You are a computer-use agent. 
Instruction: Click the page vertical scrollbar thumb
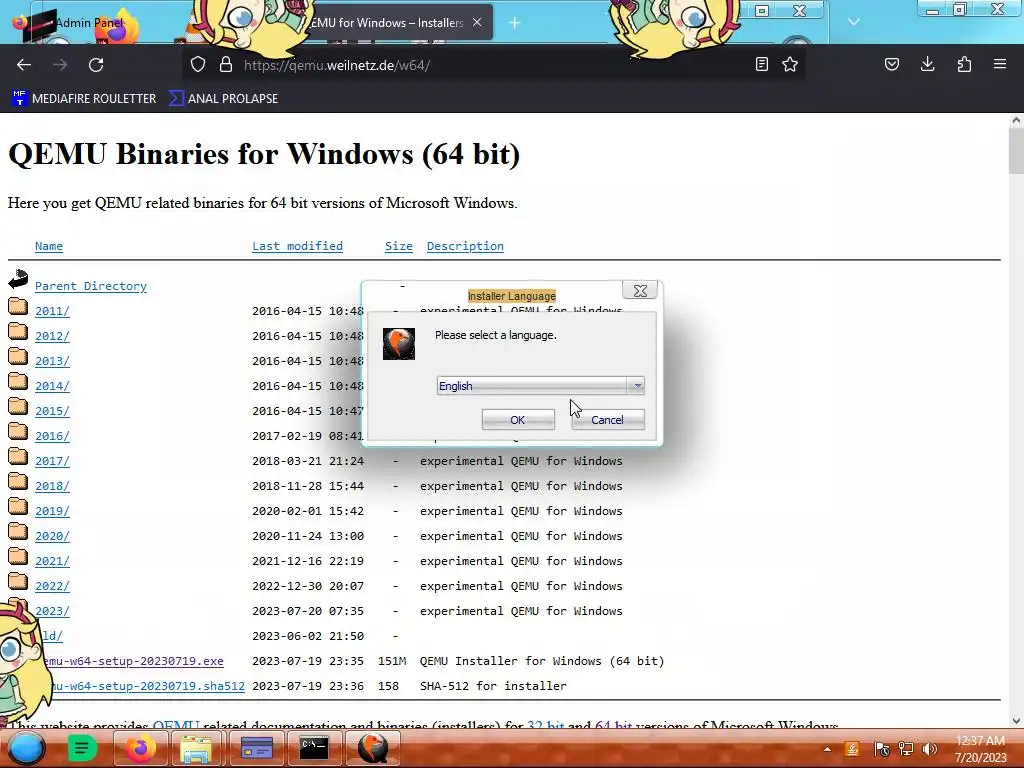tap(1016, 152)
